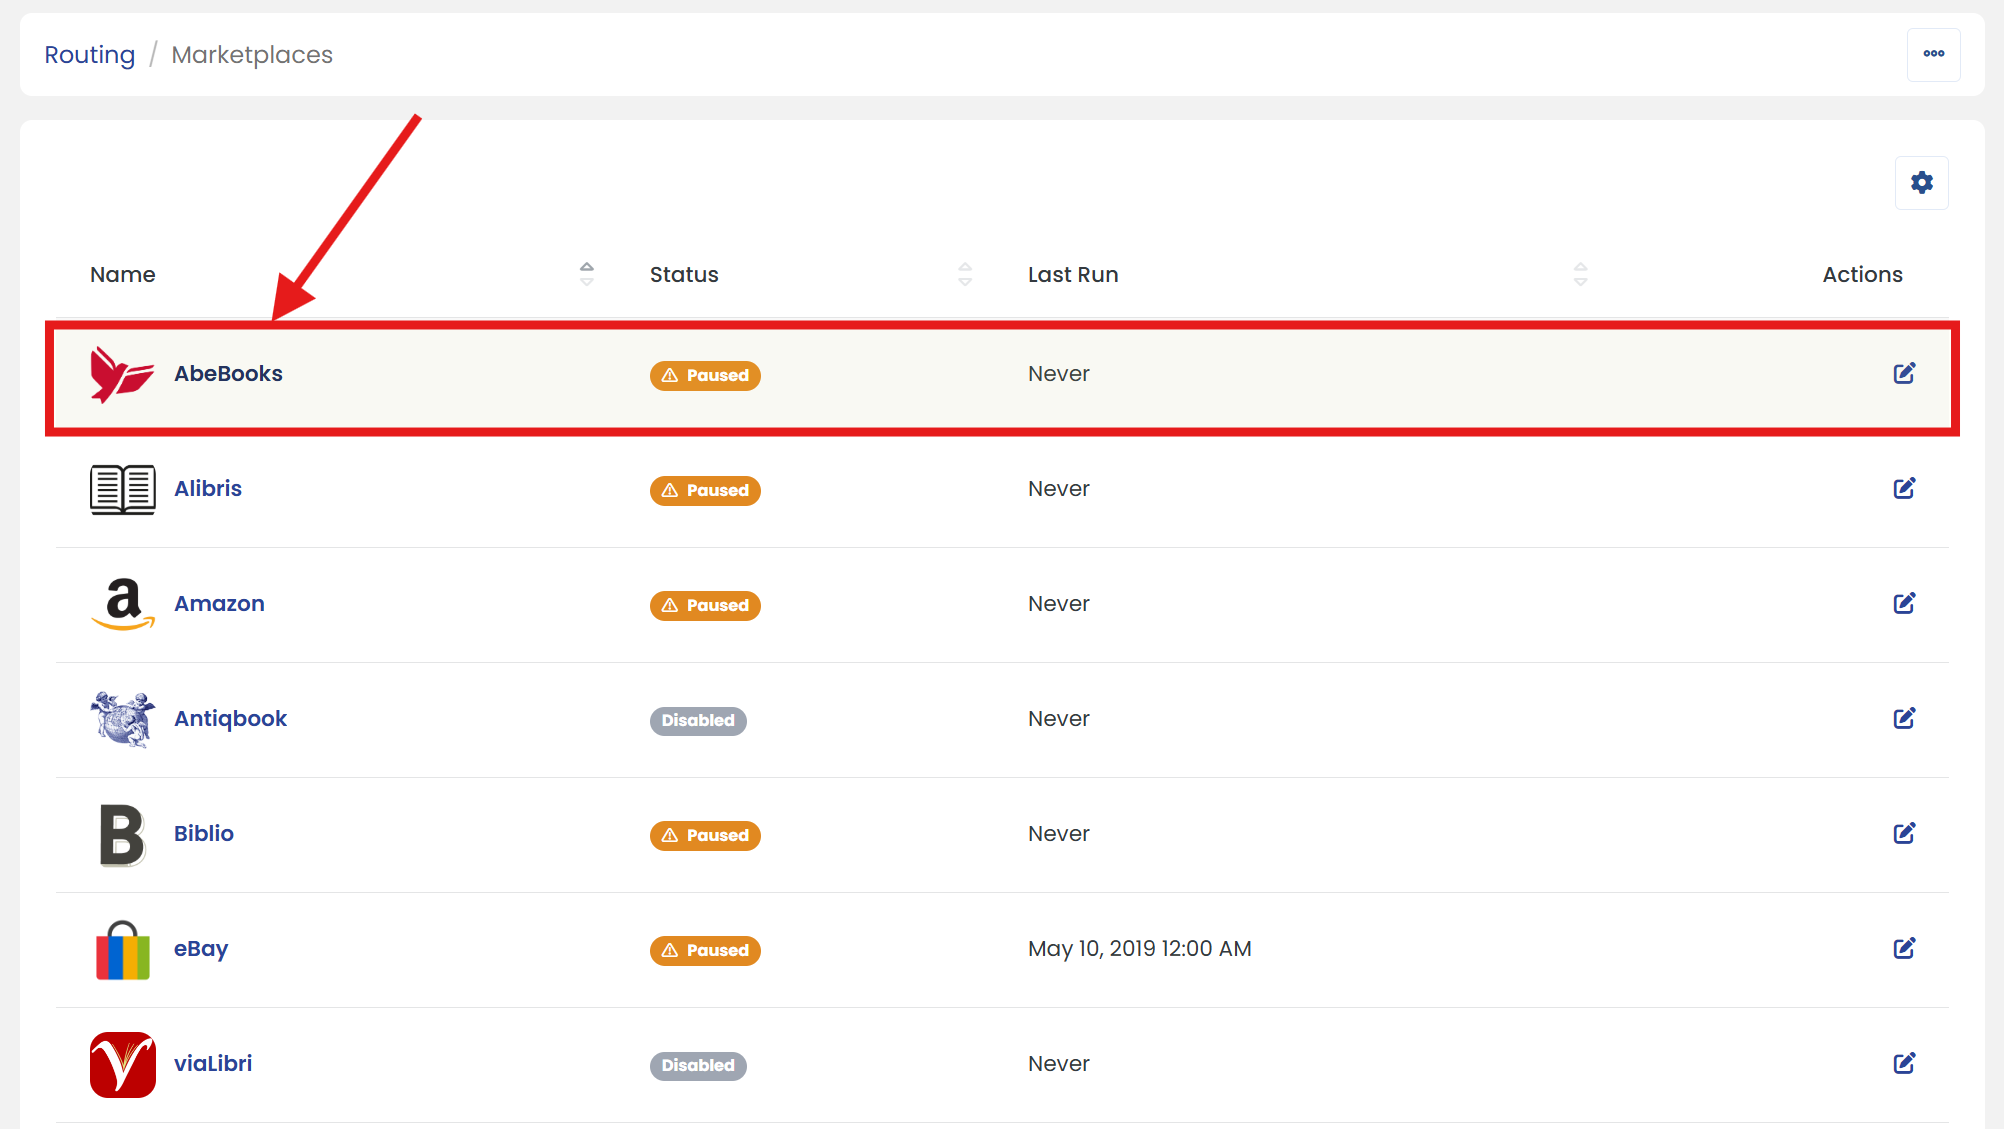This screenshot has width=2004, height=1129.
Task: Click the Never last run for Biblio
Action: [x=1059, y=834]
